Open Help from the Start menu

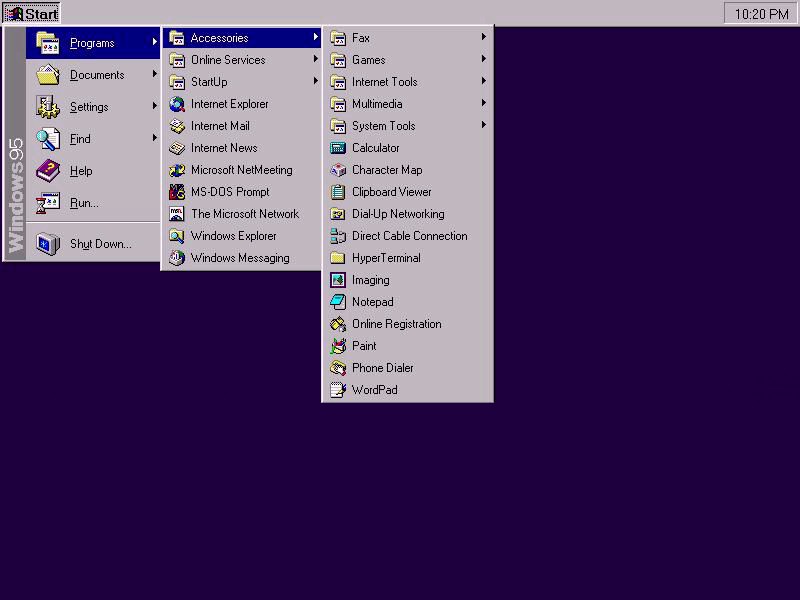(81, 171)
